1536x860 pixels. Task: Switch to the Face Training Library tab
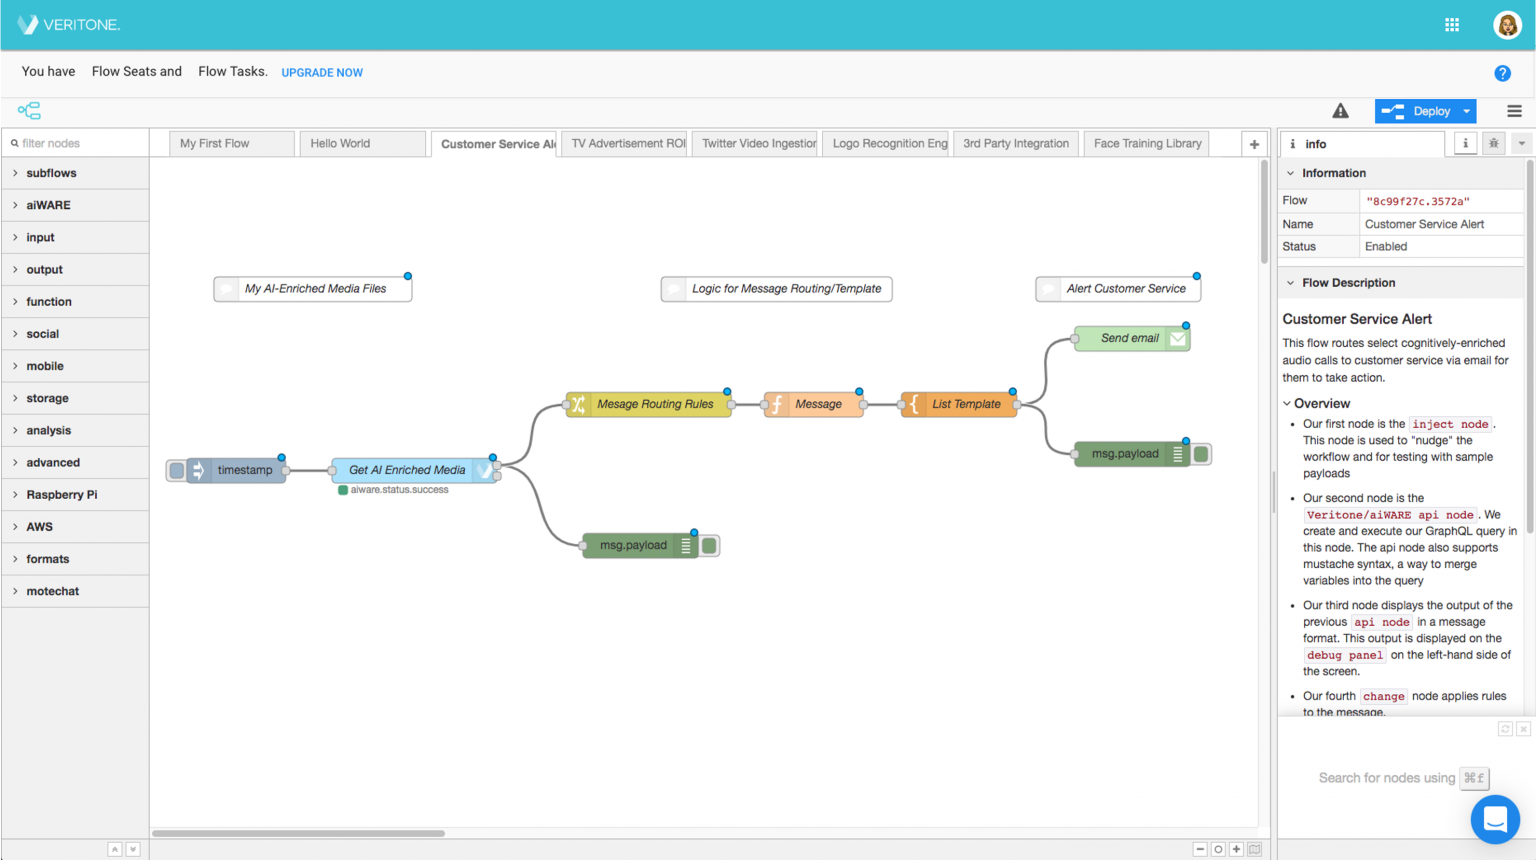click(1147, 143)
